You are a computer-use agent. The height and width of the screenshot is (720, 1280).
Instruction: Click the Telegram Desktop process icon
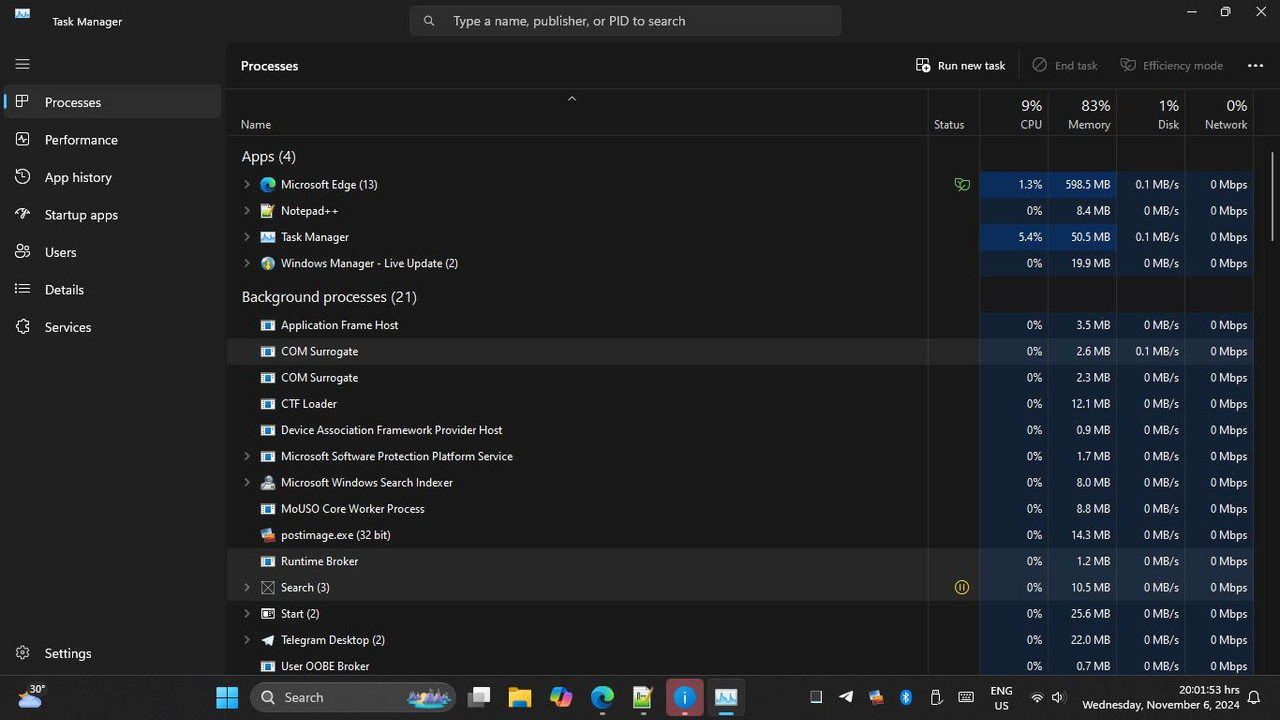[x=267, y=640]
